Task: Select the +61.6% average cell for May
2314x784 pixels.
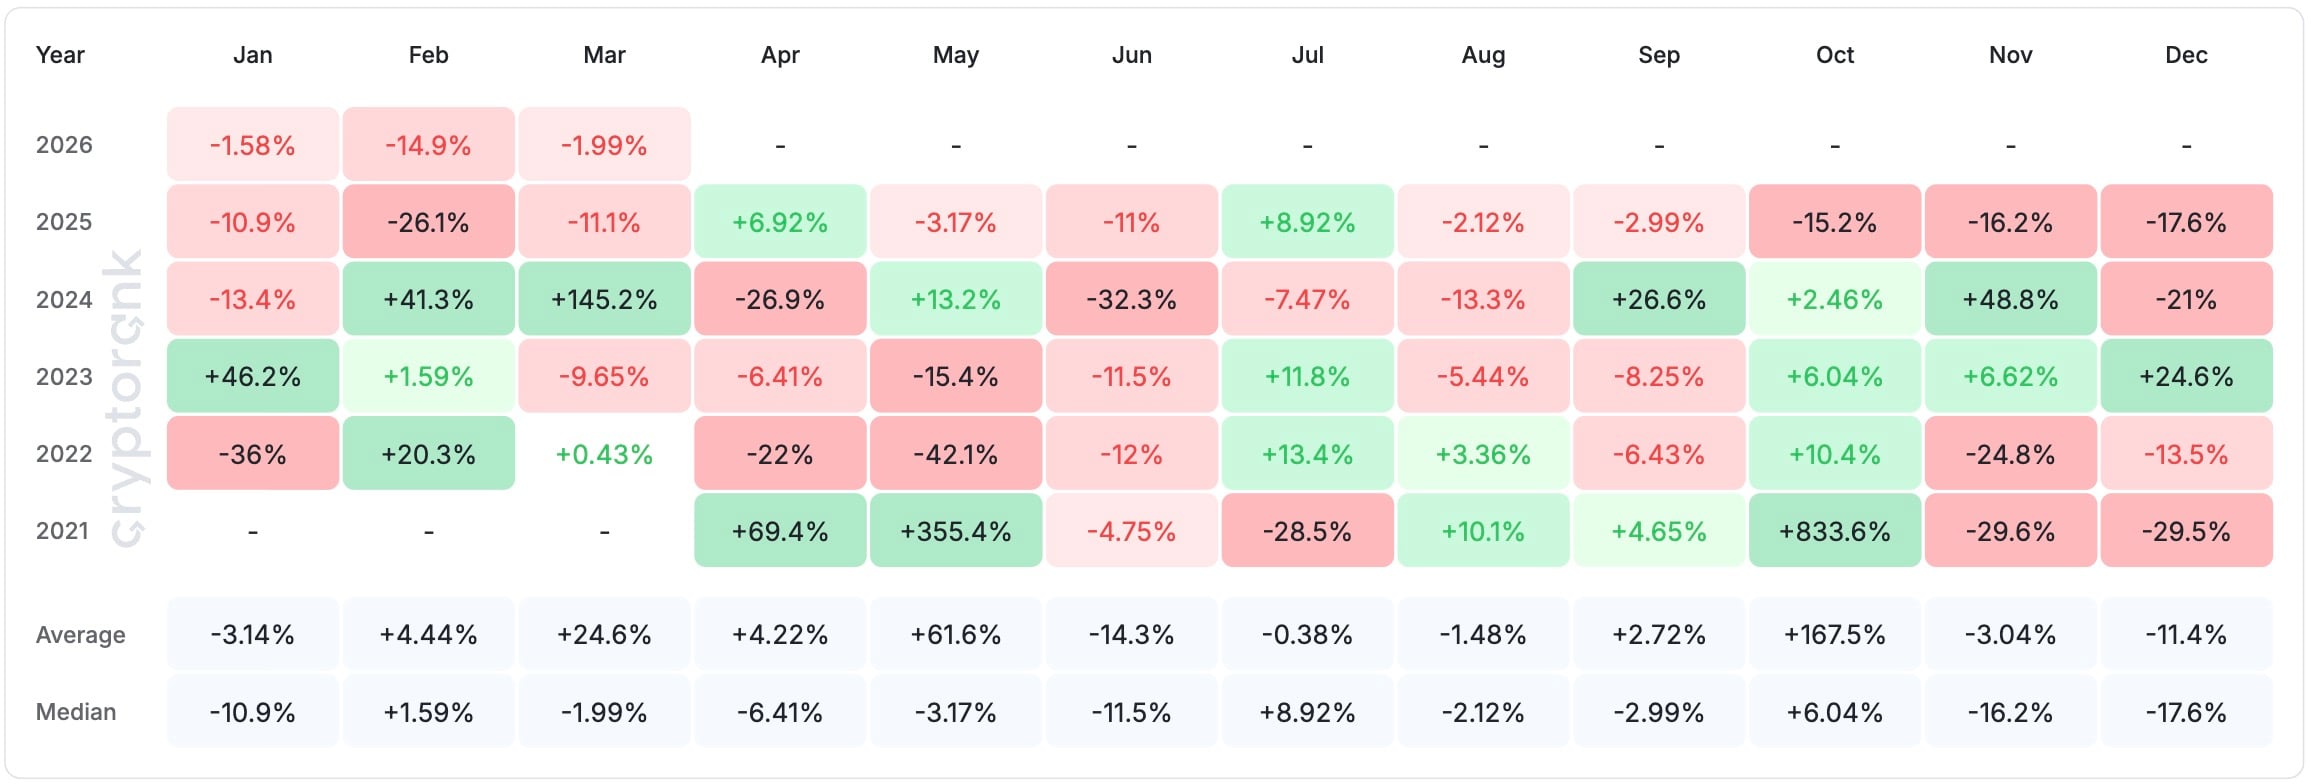Action: pos(955,635)
